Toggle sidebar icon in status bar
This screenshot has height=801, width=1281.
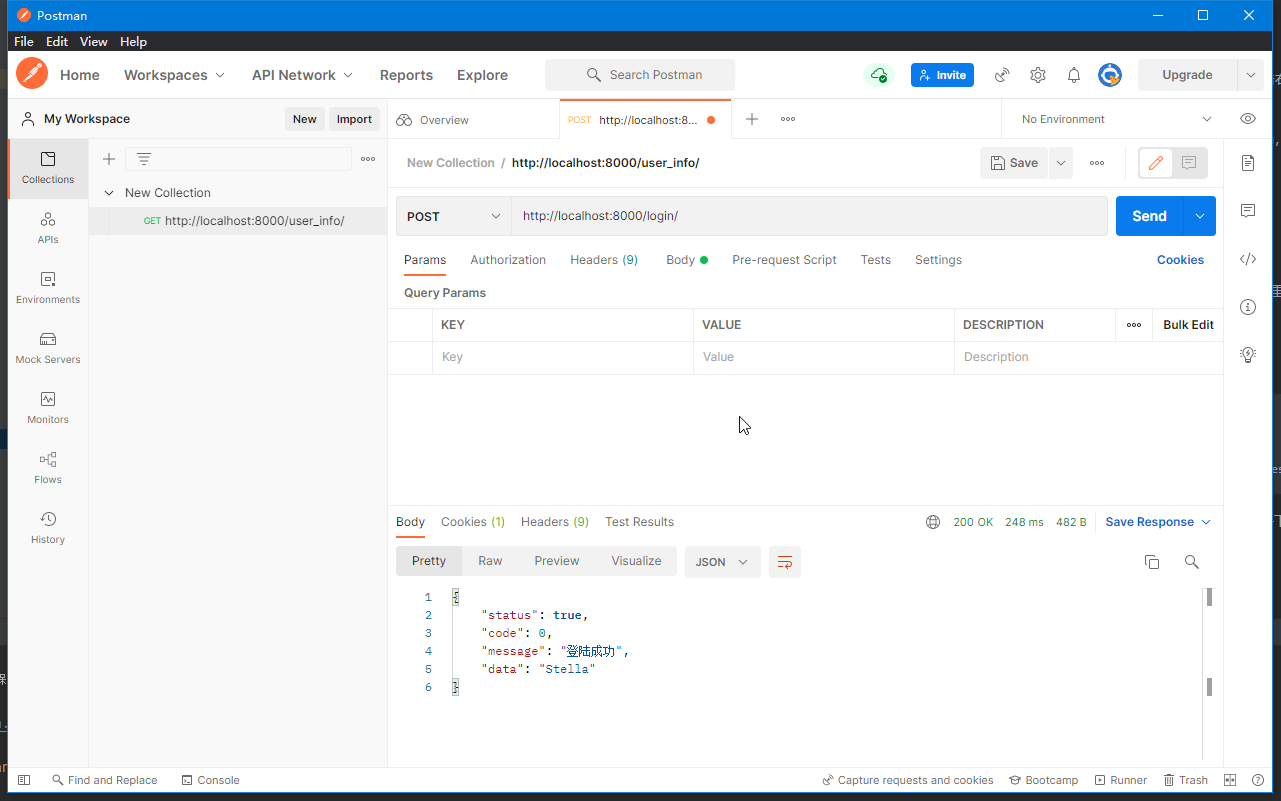point(24,780)
